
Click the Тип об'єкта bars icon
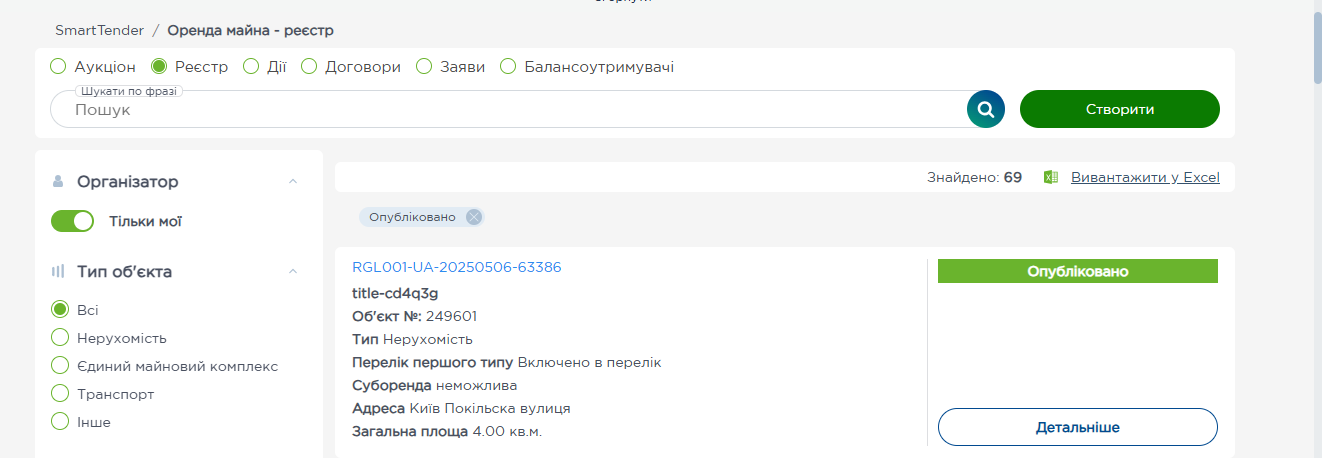click(58, 271)
